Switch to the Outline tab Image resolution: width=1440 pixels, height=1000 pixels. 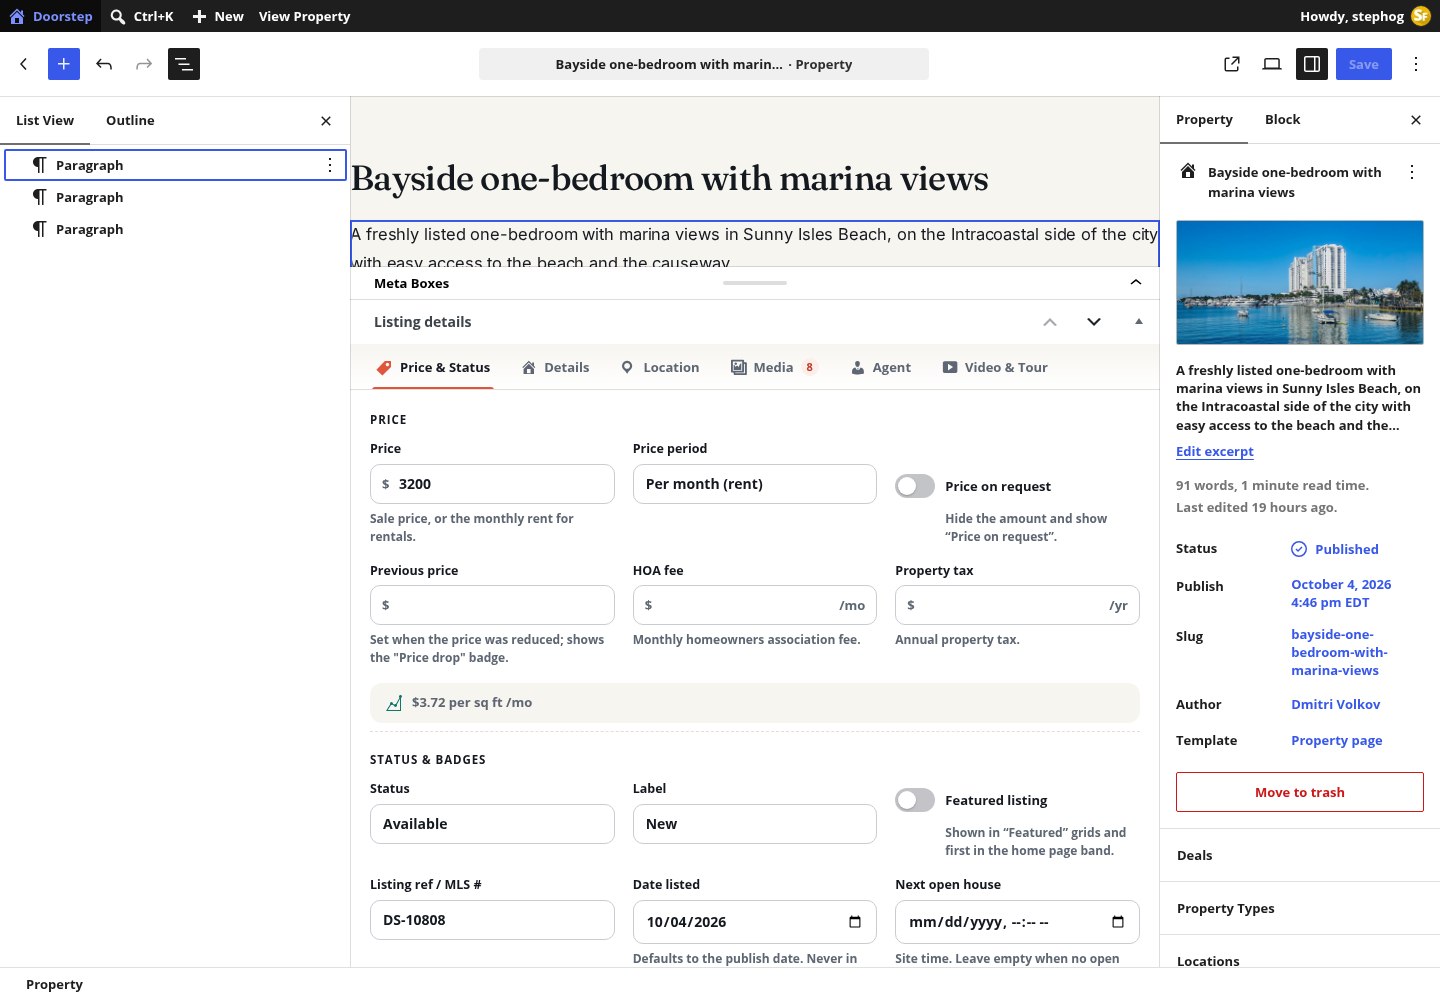(x=130, y=120)
